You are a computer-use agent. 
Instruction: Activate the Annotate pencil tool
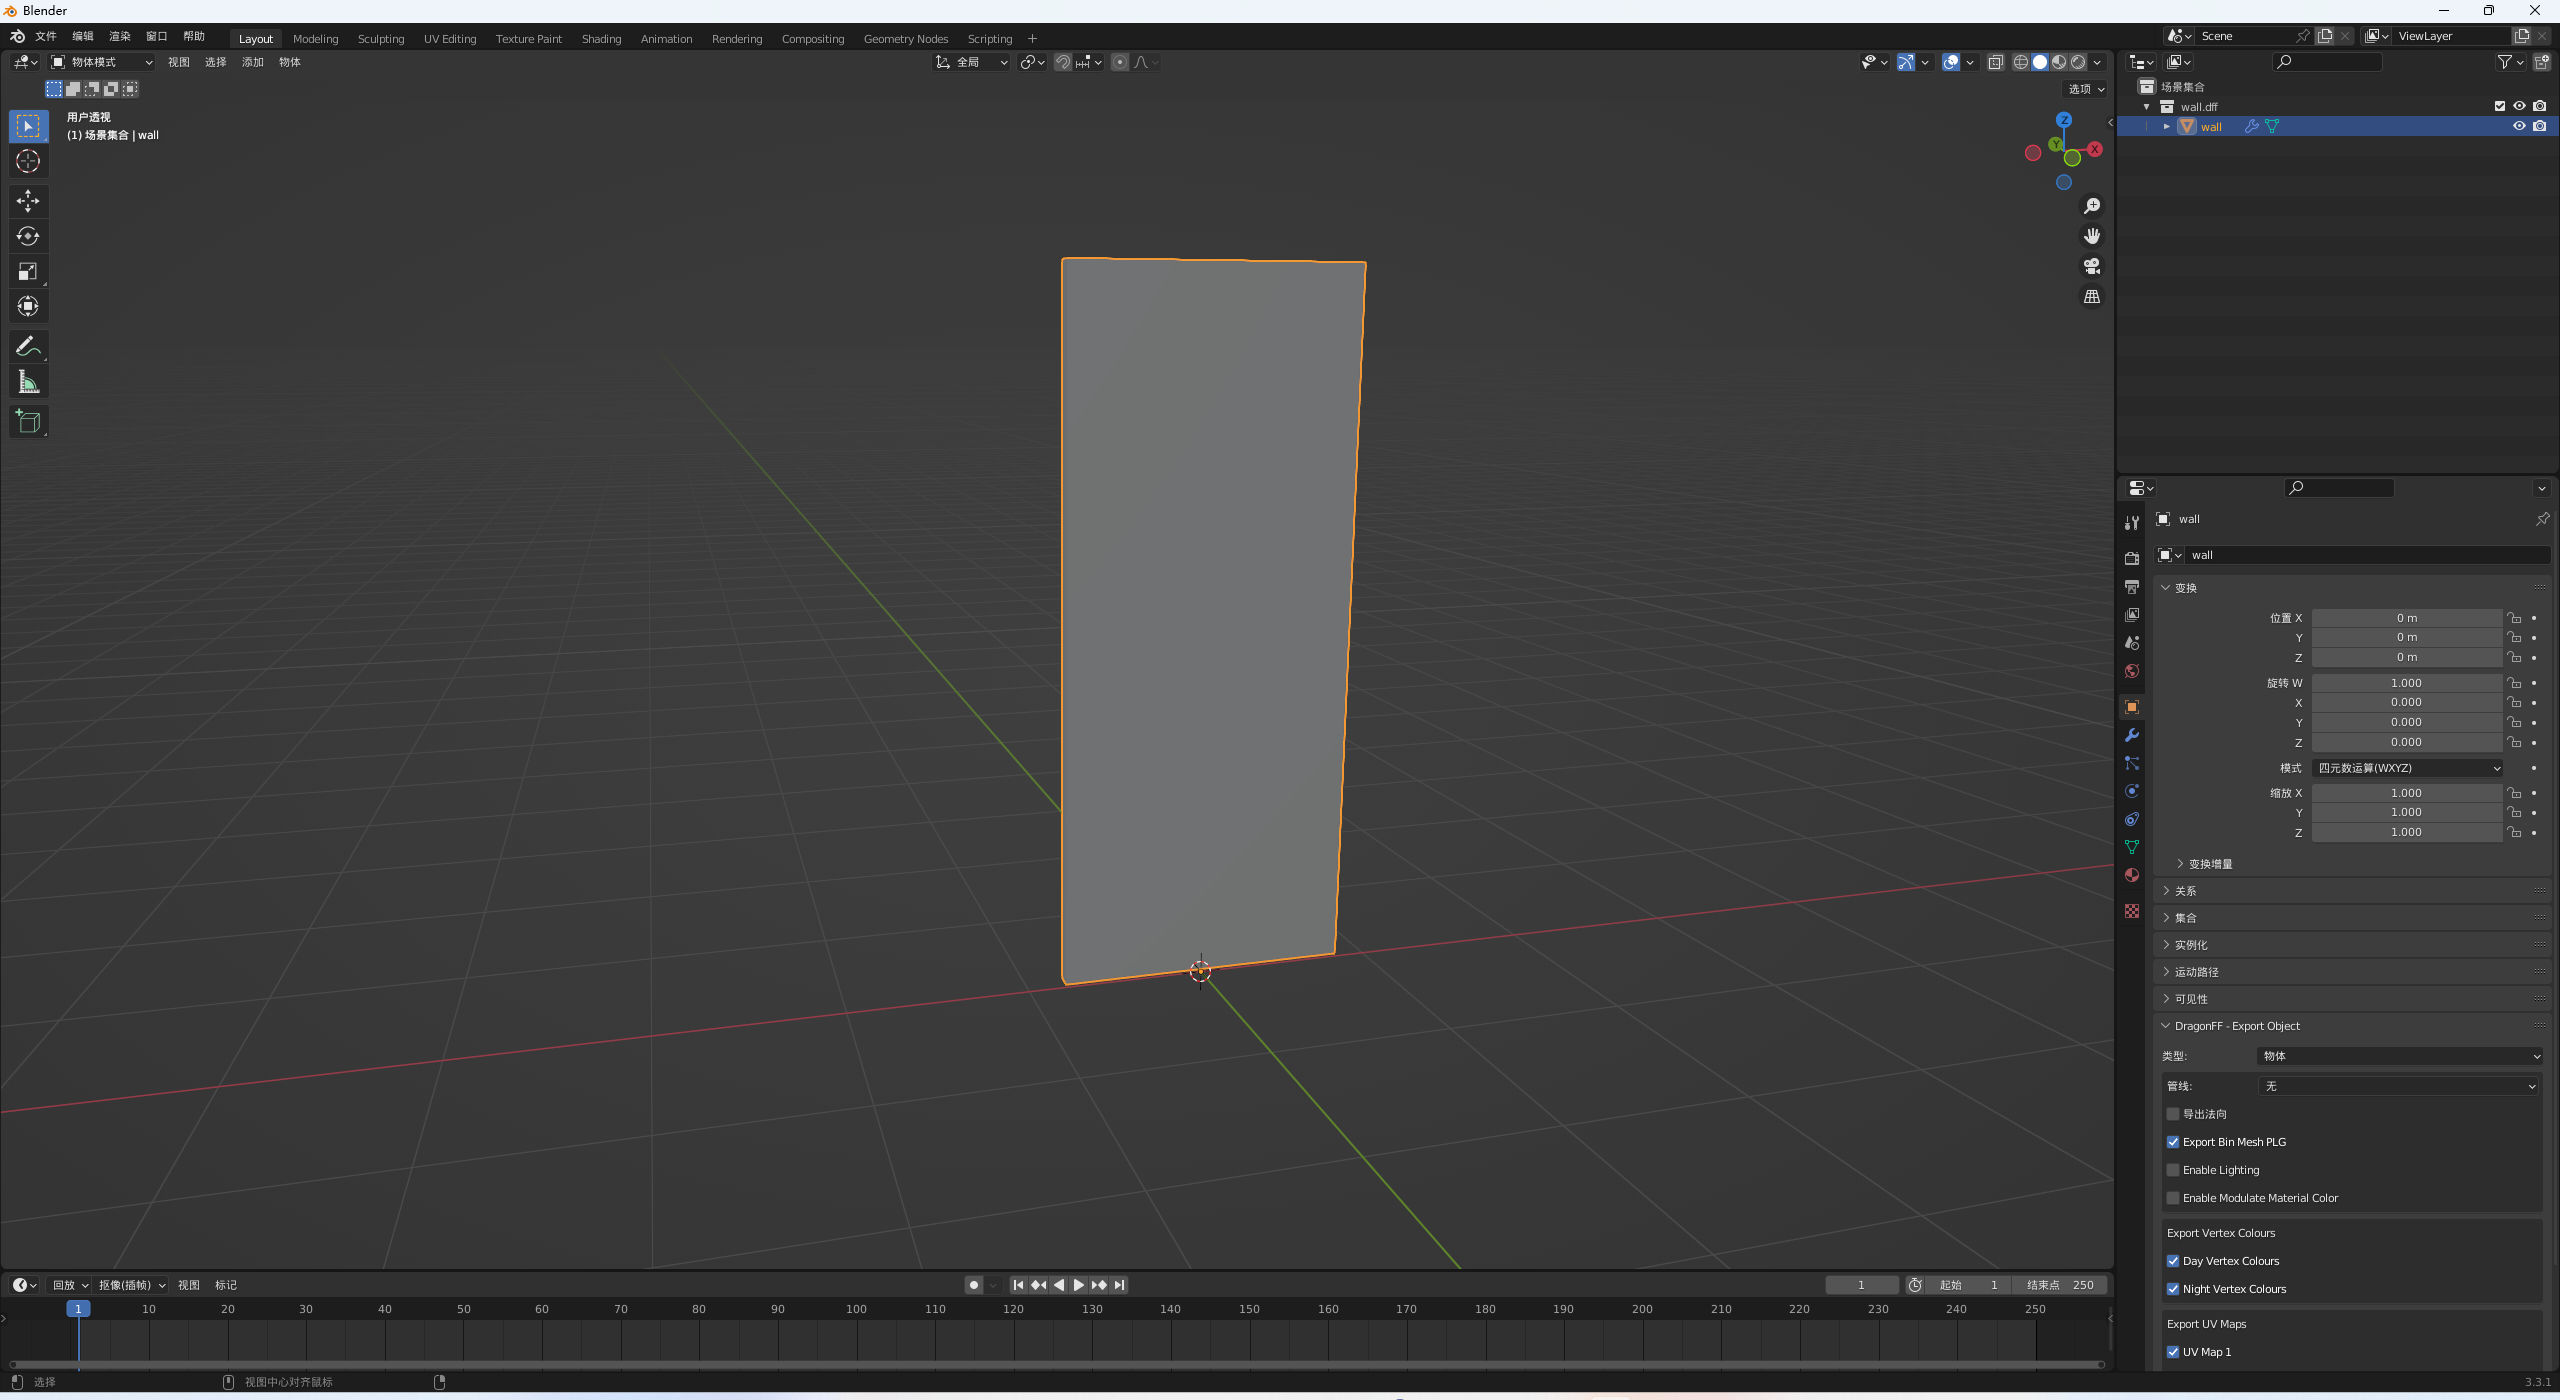point(28,347)
